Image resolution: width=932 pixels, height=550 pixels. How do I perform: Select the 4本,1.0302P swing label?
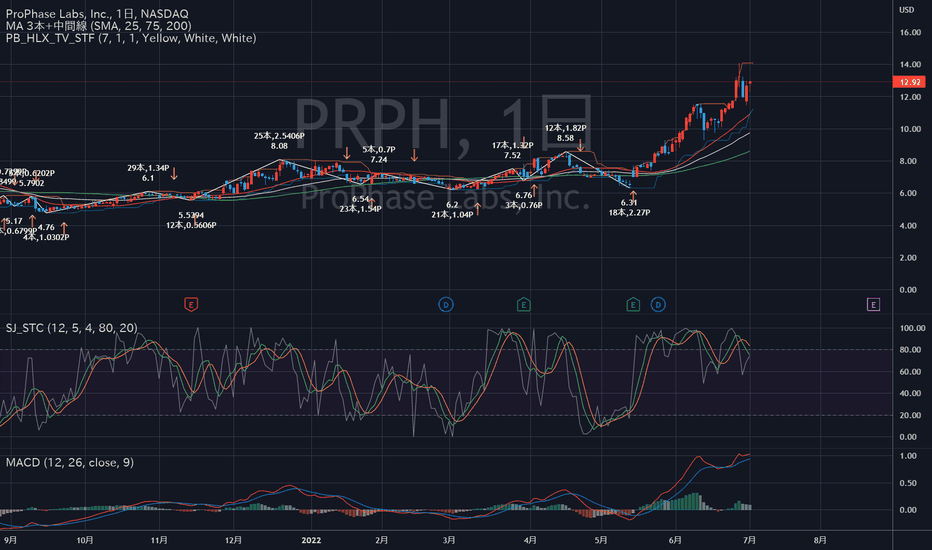pyautogui.click(x=46, y=237)
